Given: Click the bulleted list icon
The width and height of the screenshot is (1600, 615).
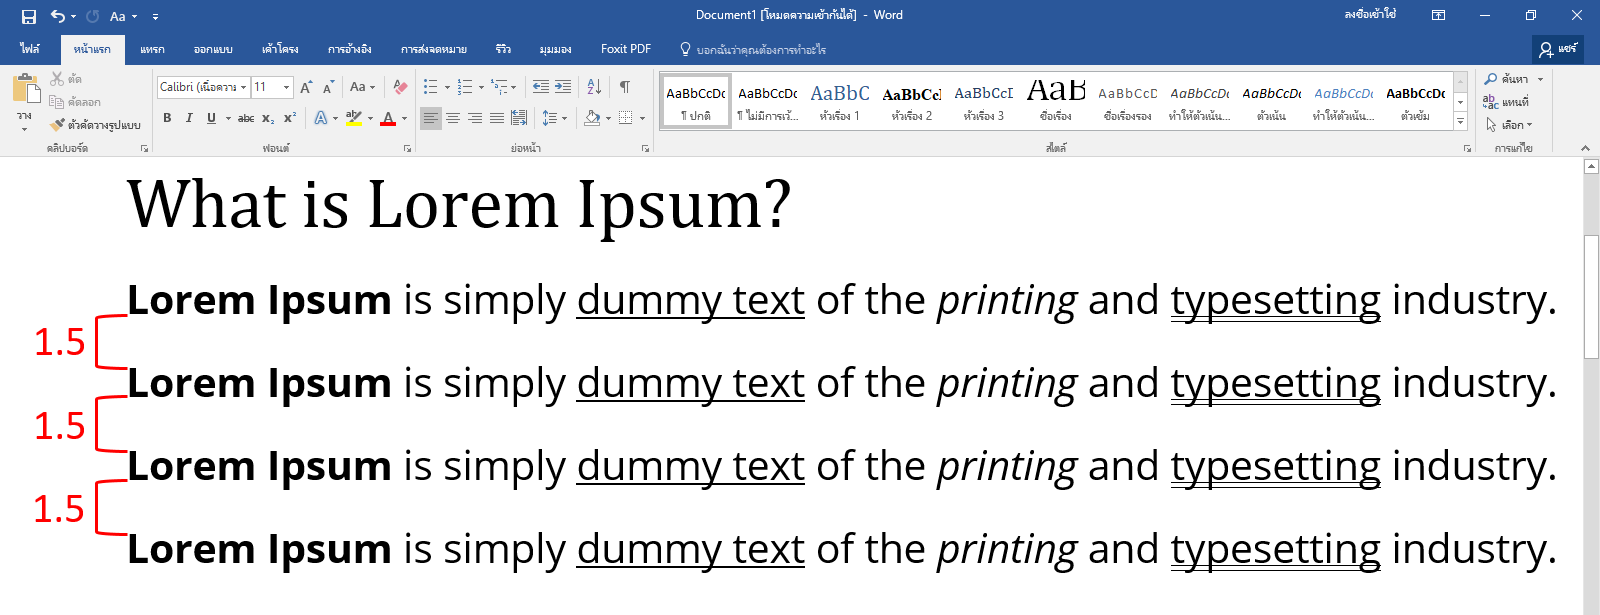Looking at the screenshot, I should point(431,87).
